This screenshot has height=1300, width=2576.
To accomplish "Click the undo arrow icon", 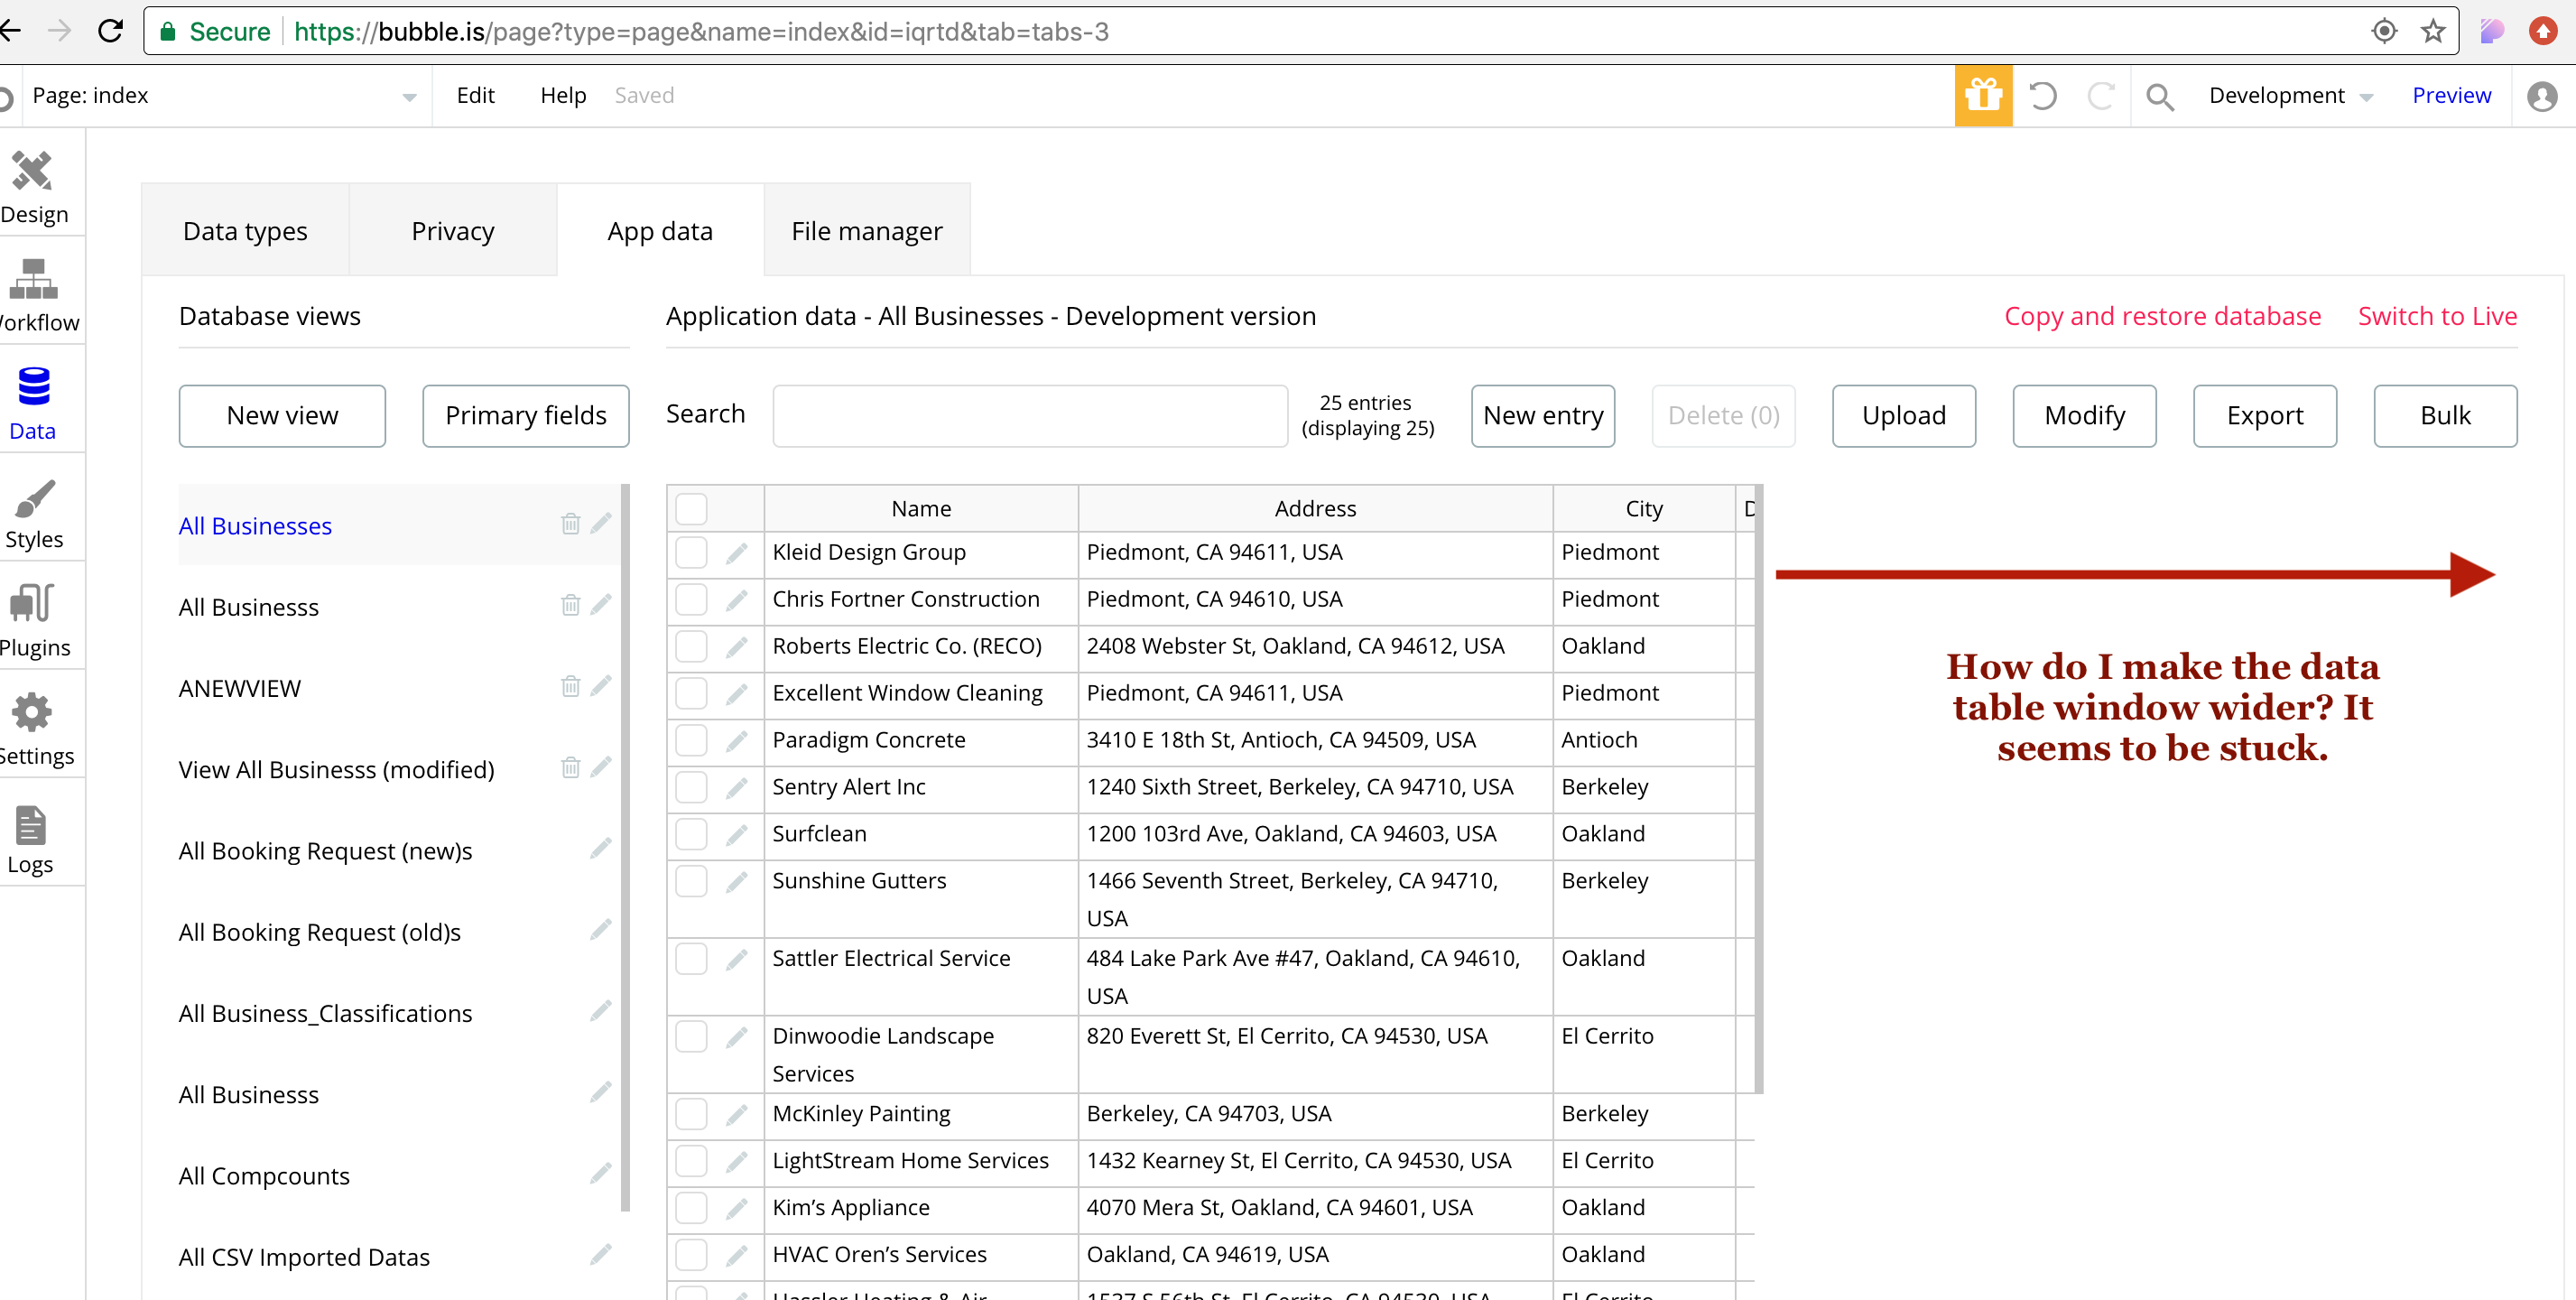I will pyautogui.click(x=2042, y=96).
